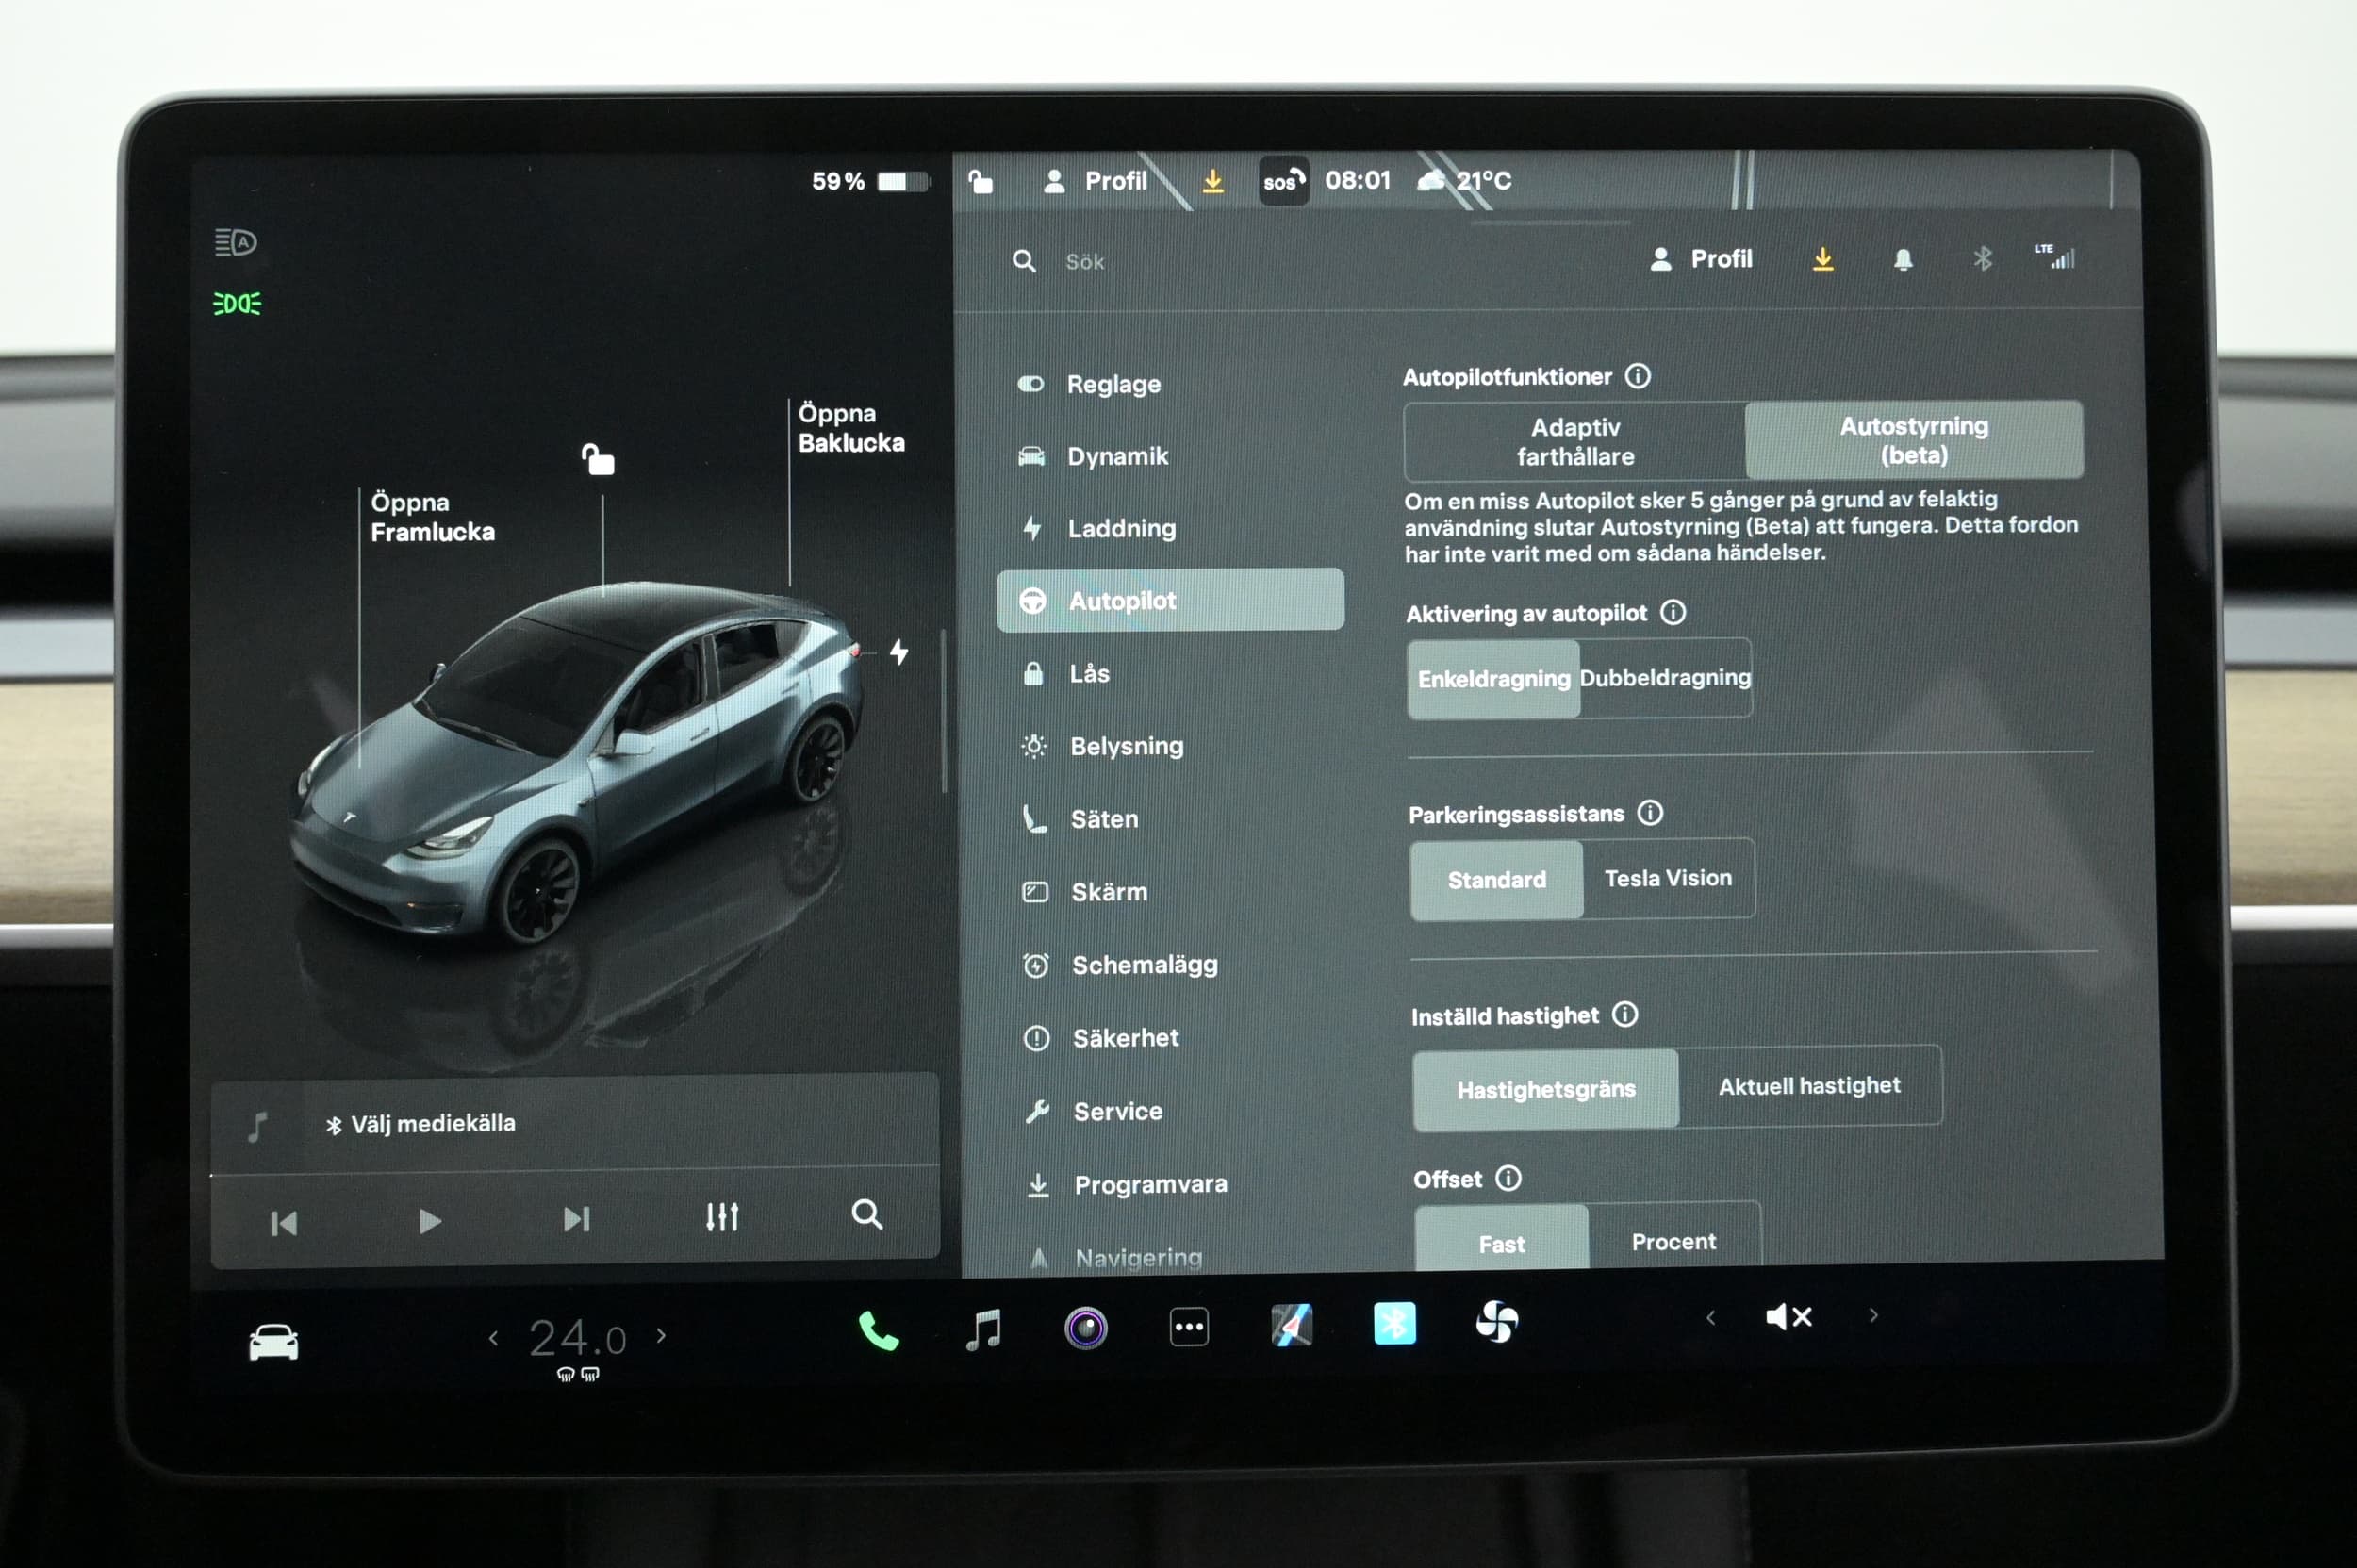Tap Öppna Baklucka to open trunk
2357x1568 pixels.
[x=851, y=428]
